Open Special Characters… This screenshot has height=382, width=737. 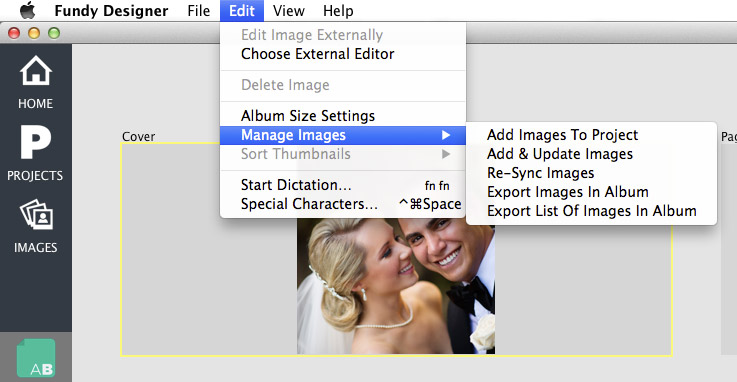coord(343,204)
